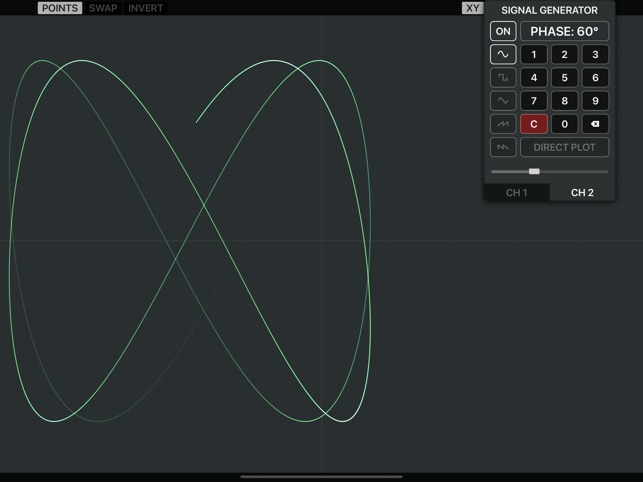This screenshot has width=643, height=482.
Task: Select the reverse sawtooth waveform icon
Action: tap(503, 147)
